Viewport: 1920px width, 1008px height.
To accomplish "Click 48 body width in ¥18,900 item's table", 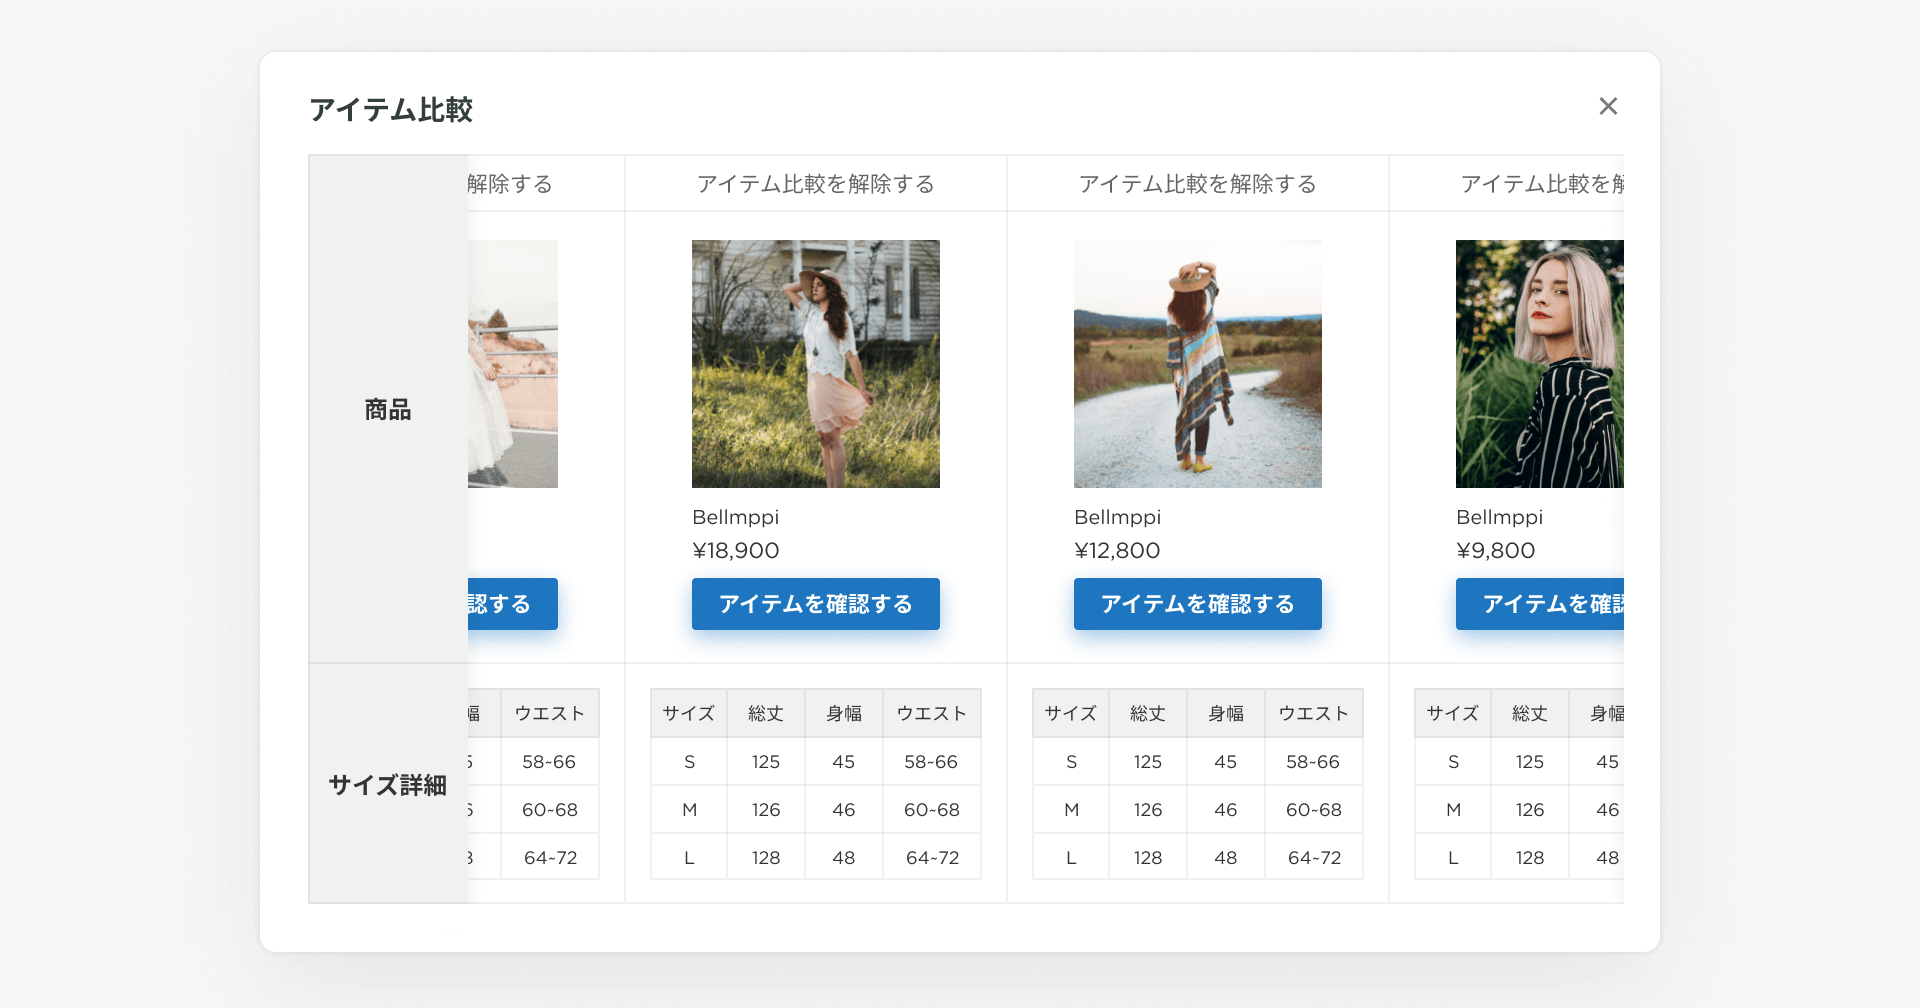I will coord(844,858).
